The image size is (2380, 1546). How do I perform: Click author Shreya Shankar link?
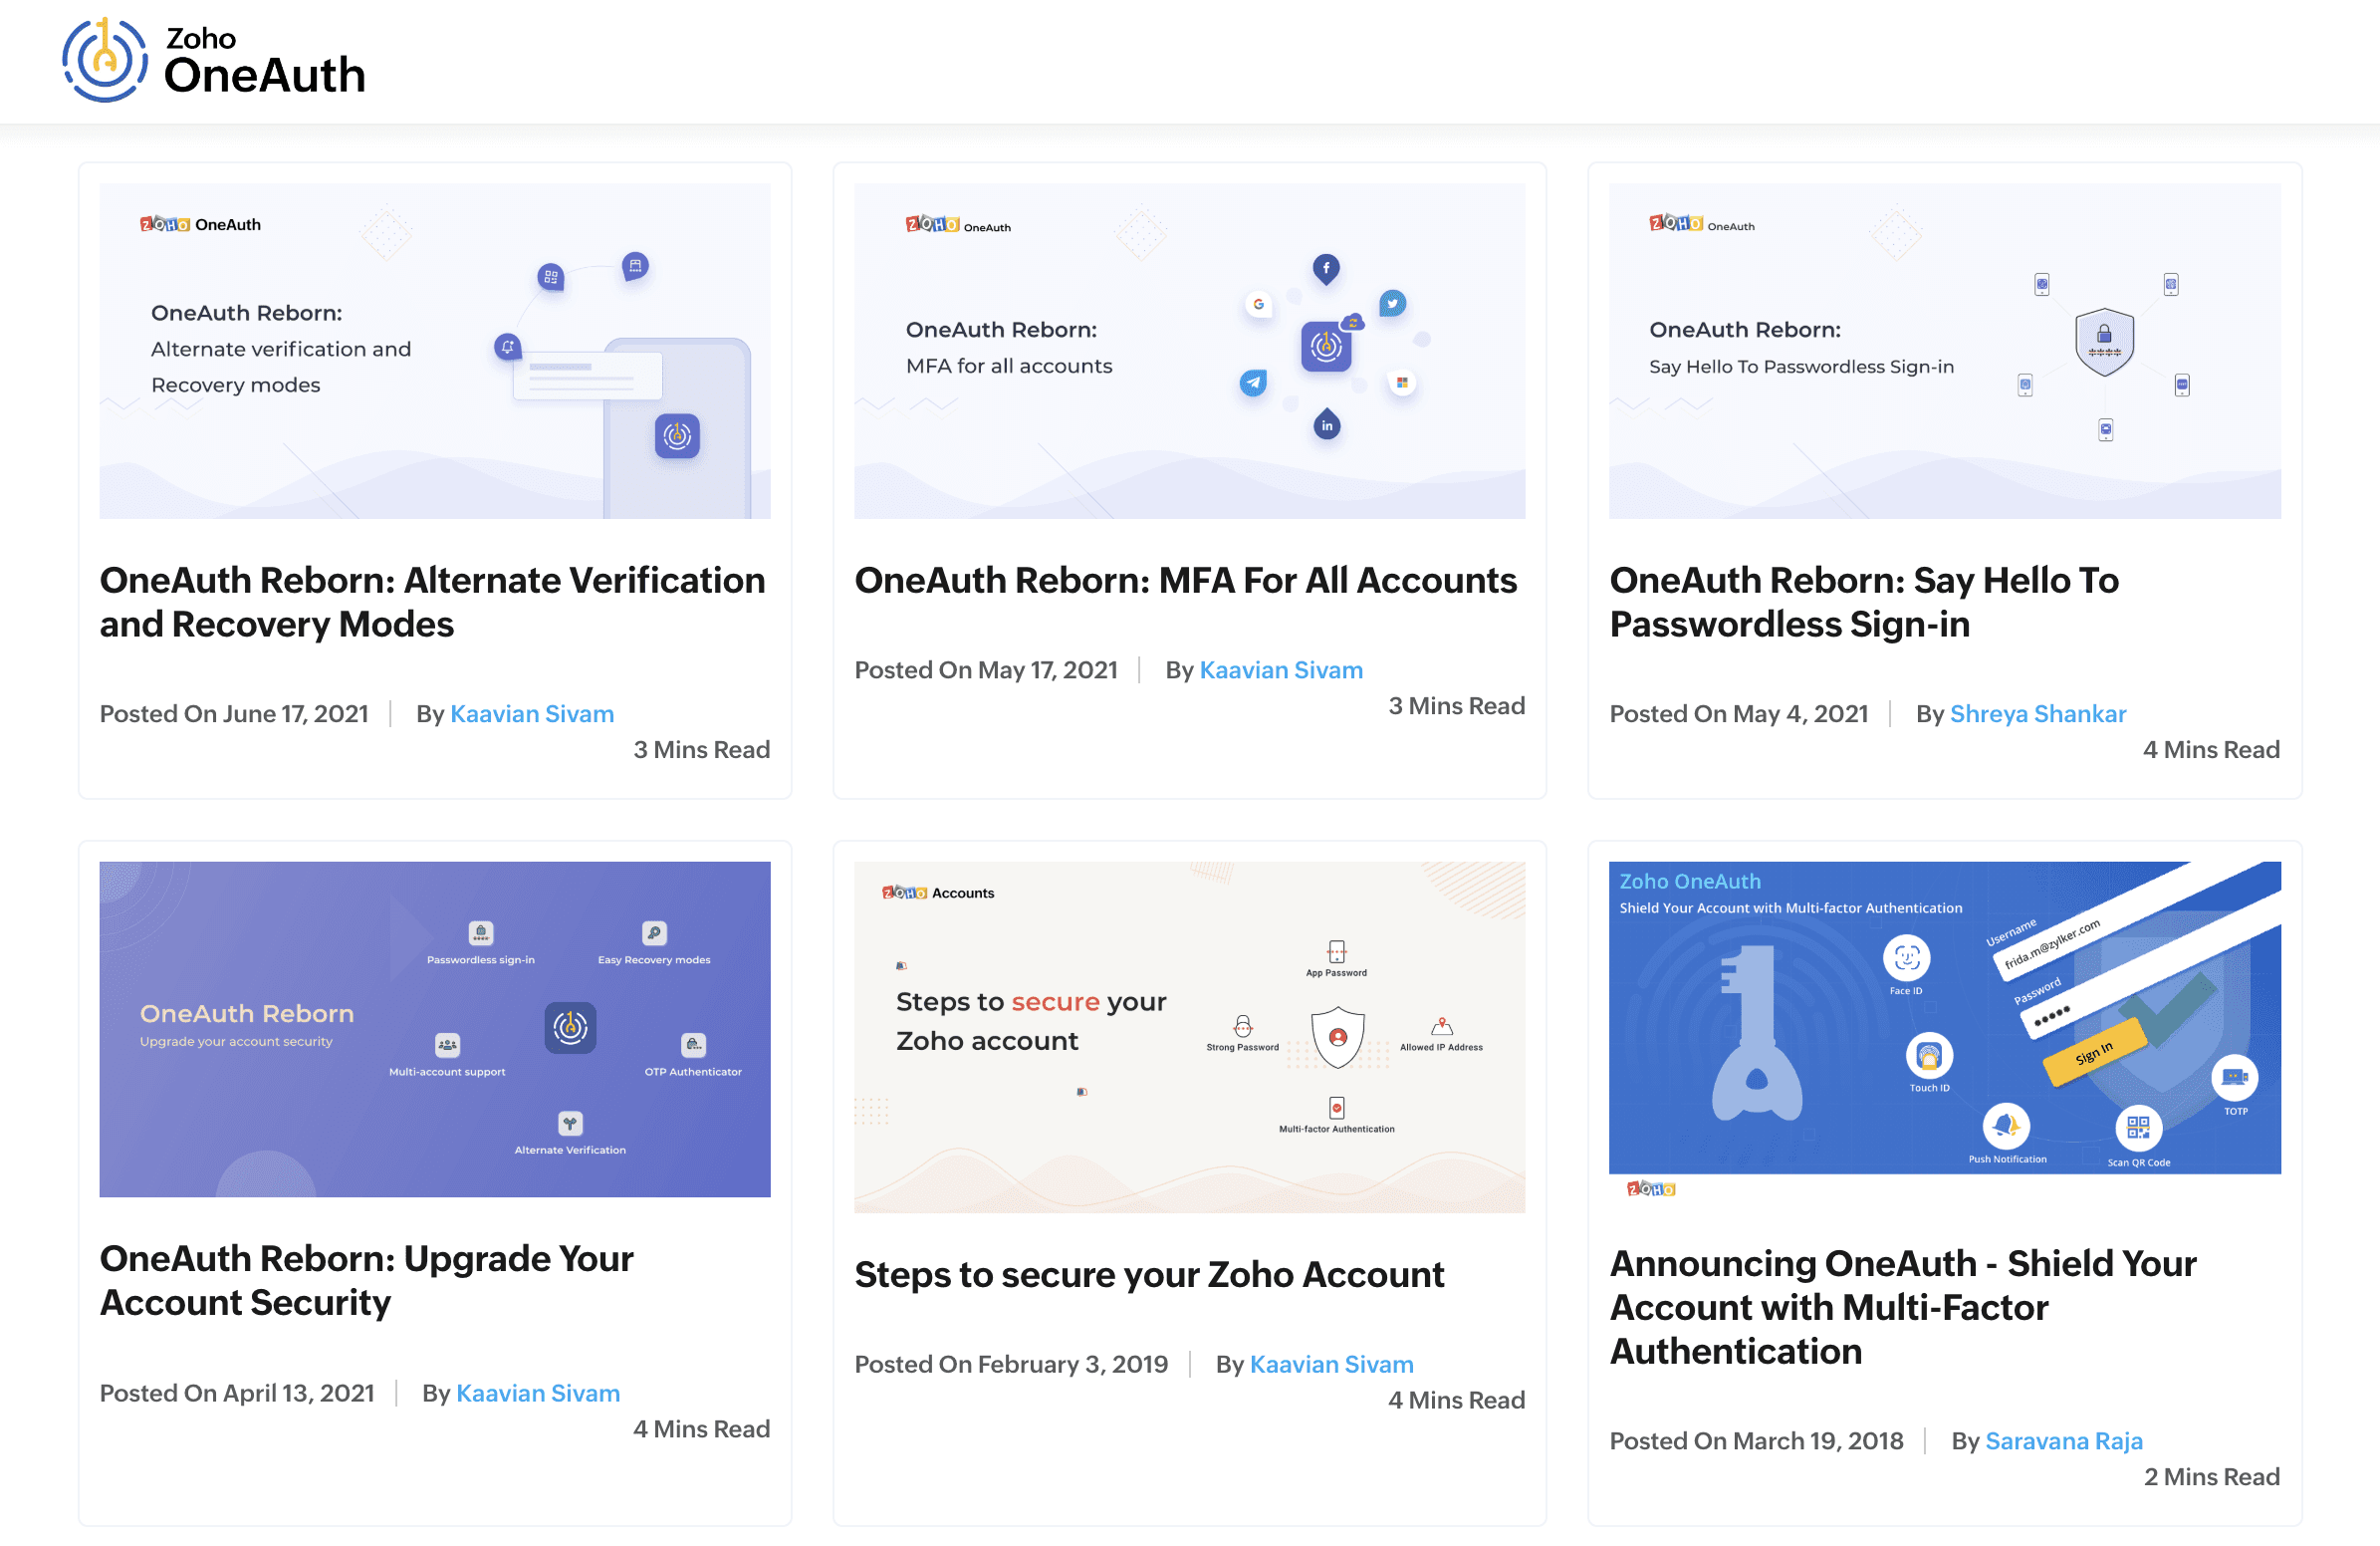[x=2038, y=714]
